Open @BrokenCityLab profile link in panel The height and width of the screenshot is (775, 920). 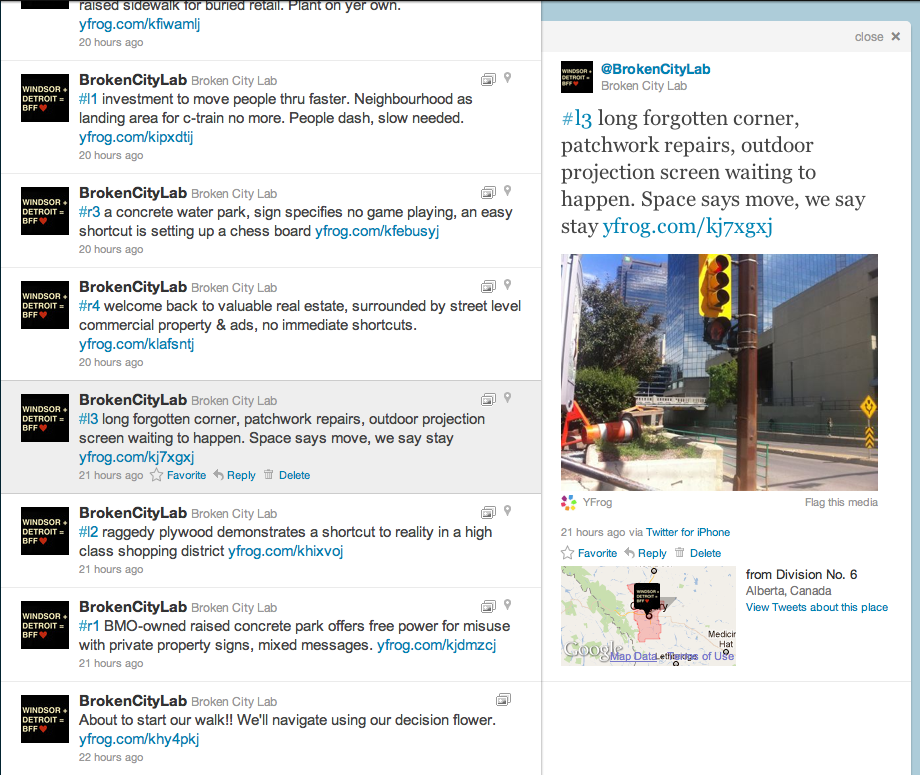pyautogui.click(x=655, y=69)
